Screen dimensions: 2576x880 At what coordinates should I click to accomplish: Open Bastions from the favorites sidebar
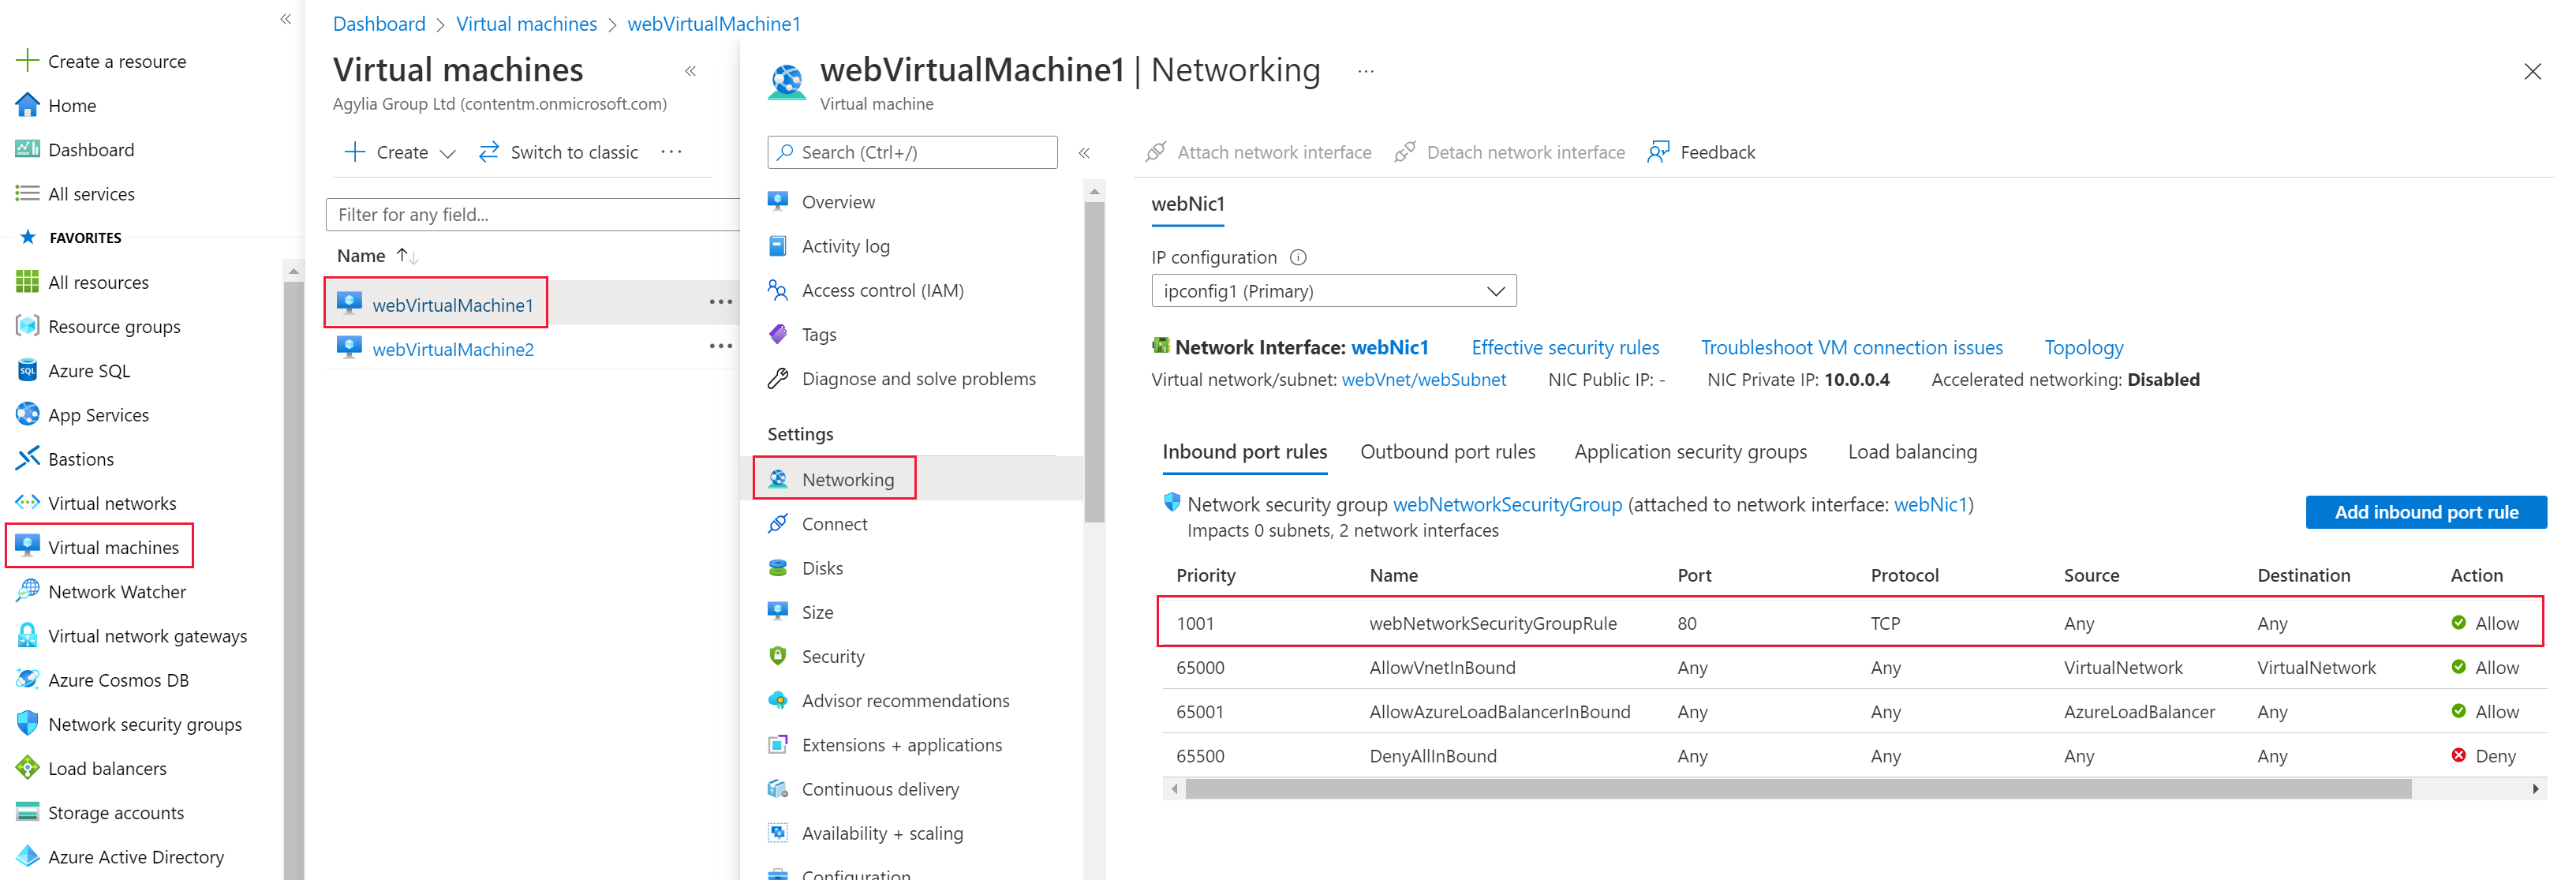pyautogui.click(x=81, y=459)
